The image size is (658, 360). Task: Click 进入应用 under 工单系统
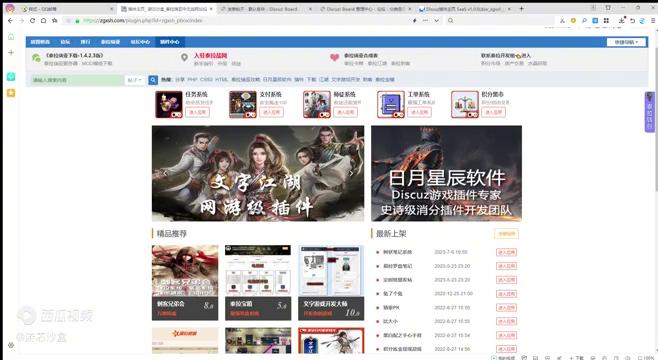click(419, 112)
